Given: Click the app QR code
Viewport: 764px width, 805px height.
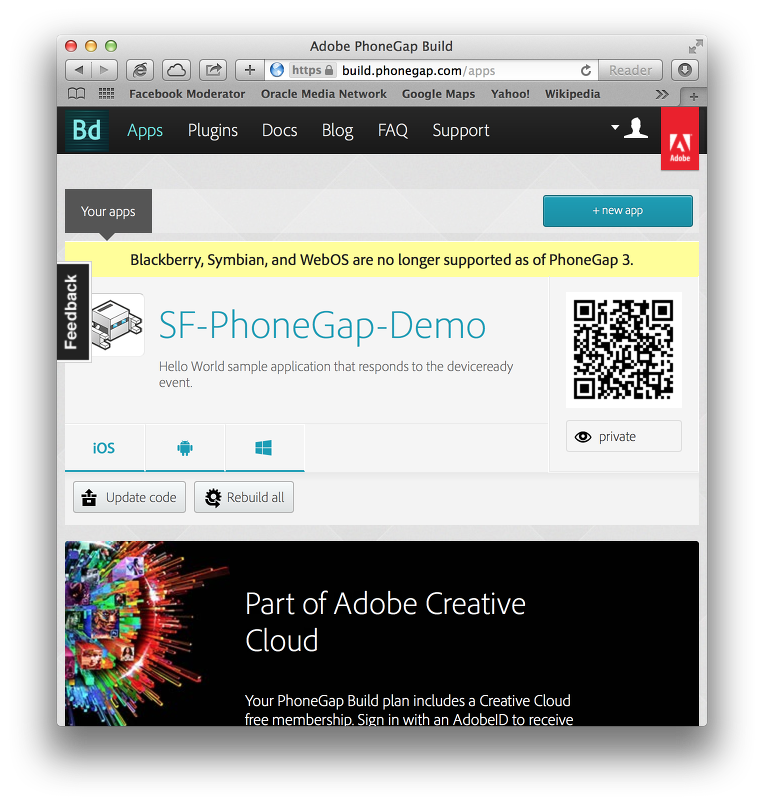Looking at the screenshot, I should coord(623,350).
